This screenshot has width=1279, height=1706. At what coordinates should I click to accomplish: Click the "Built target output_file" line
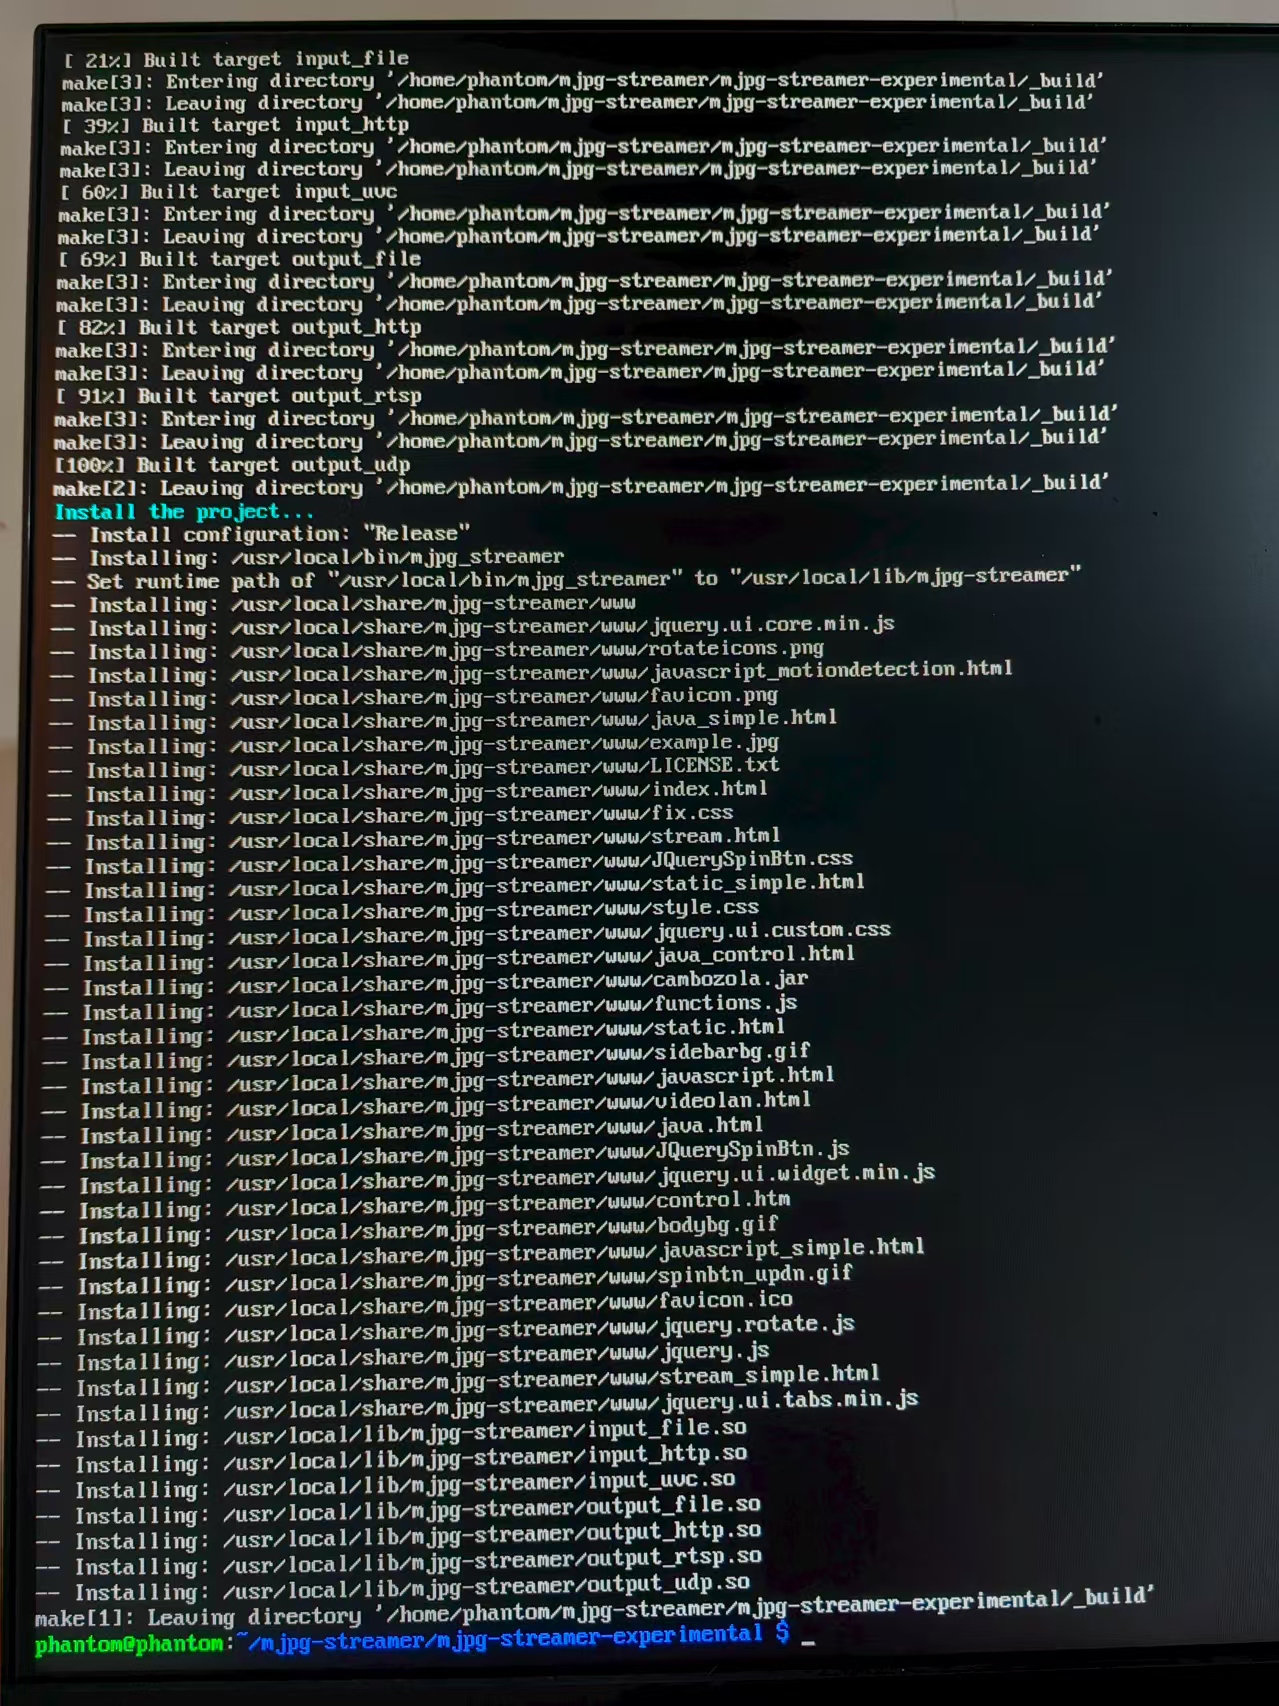[x=240, y=259]
